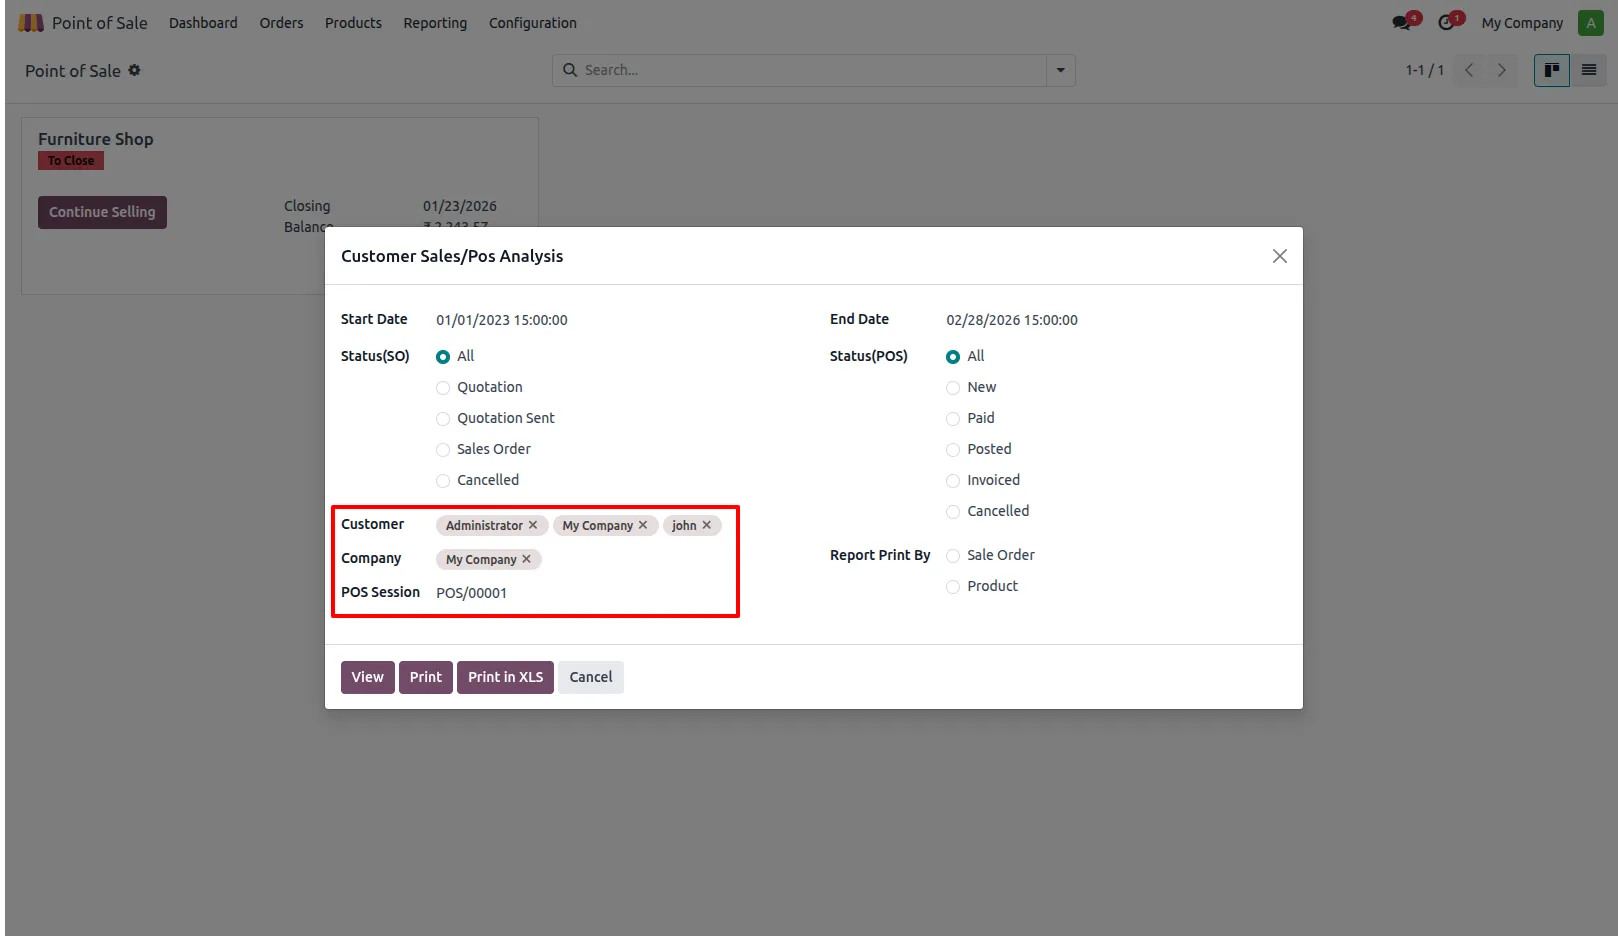1618x936 pixels.
Task: Switch to list view icon
Action: (1588, 70)
